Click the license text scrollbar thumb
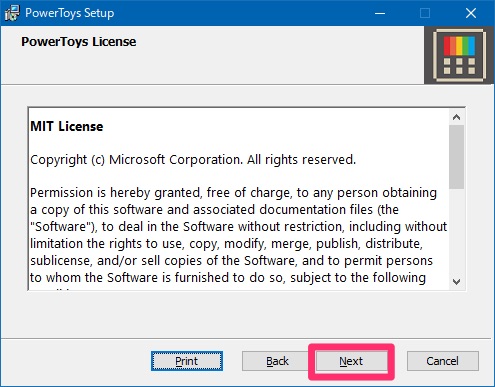 click(457, 157)
